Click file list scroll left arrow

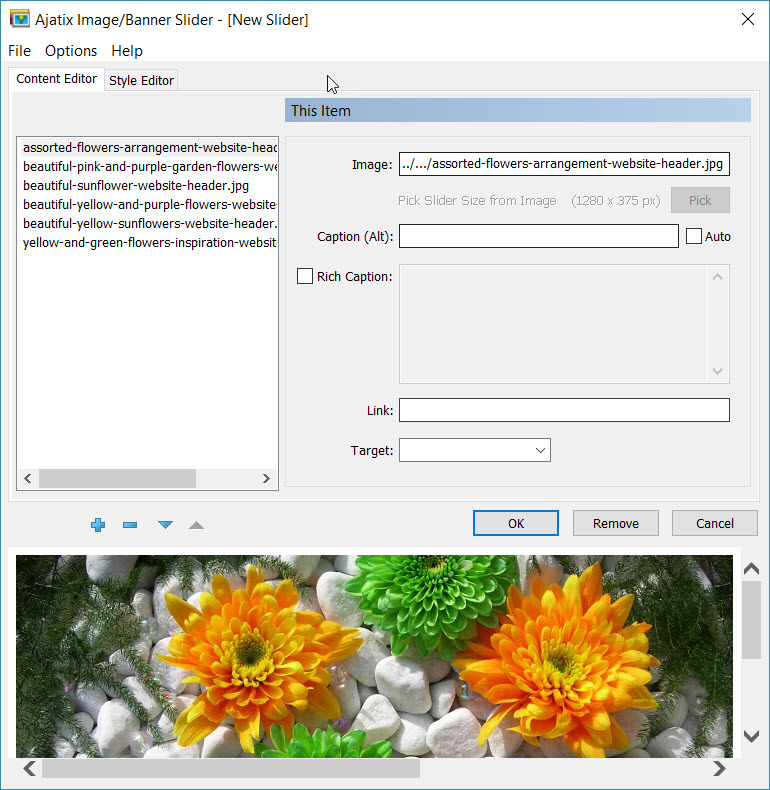point(28,479)
